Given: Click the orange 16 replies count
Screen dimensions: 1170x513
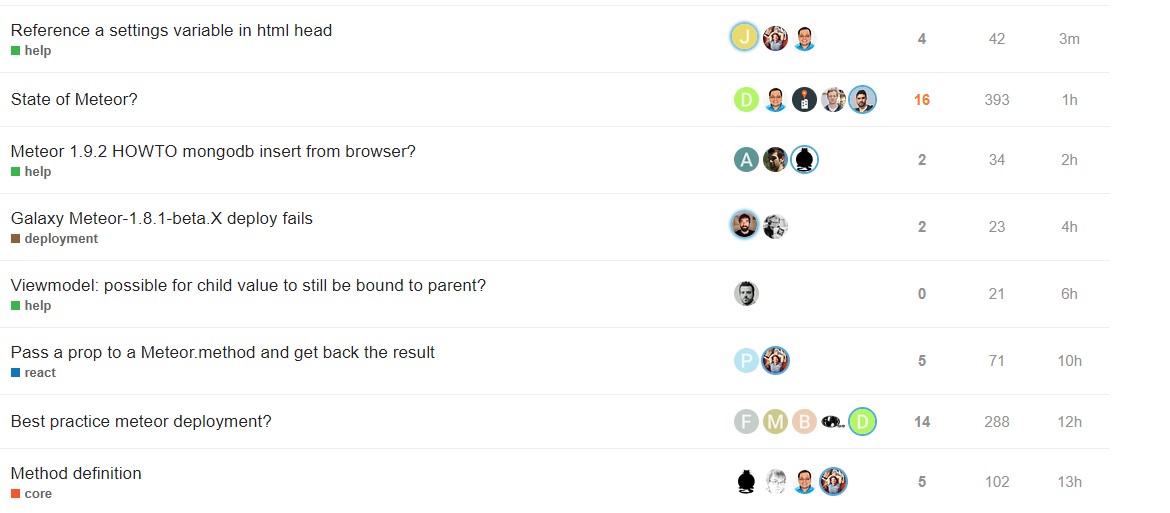Looking at the screenshot, I should click(x=922, y=100).
